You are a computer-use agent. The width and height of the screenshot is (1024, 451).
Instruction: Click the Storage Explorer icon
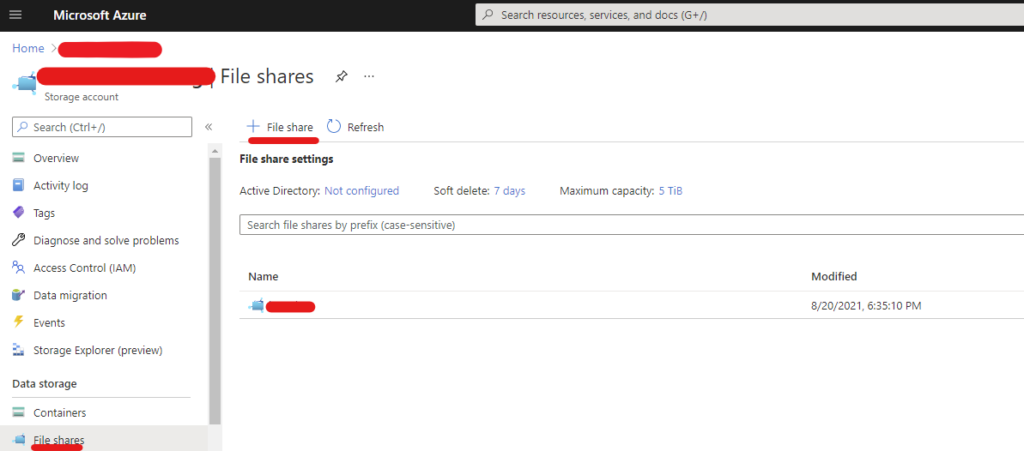[19, 350]
